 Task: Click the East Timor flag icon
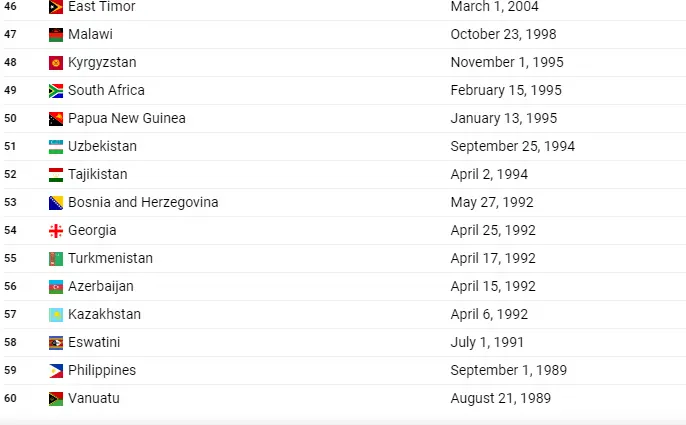pyautogui.click(x=56, y=7)
